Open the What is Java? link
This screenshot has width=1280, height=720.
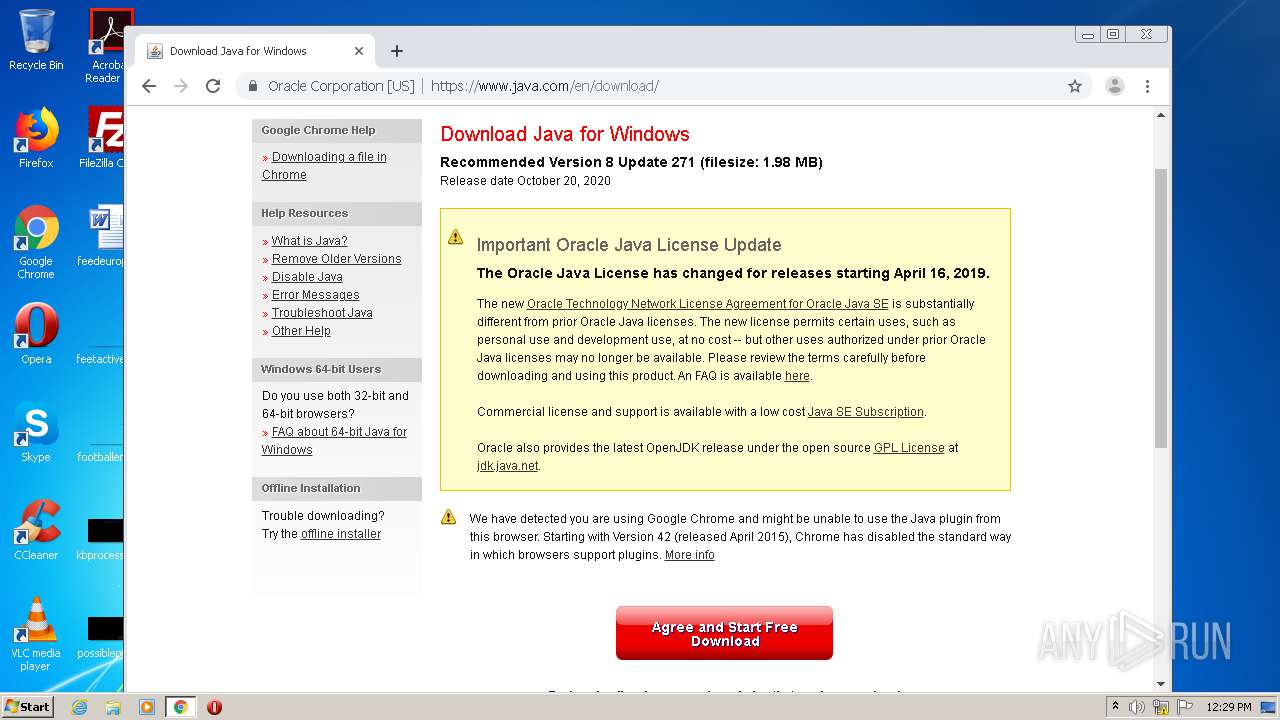point(310,241)
